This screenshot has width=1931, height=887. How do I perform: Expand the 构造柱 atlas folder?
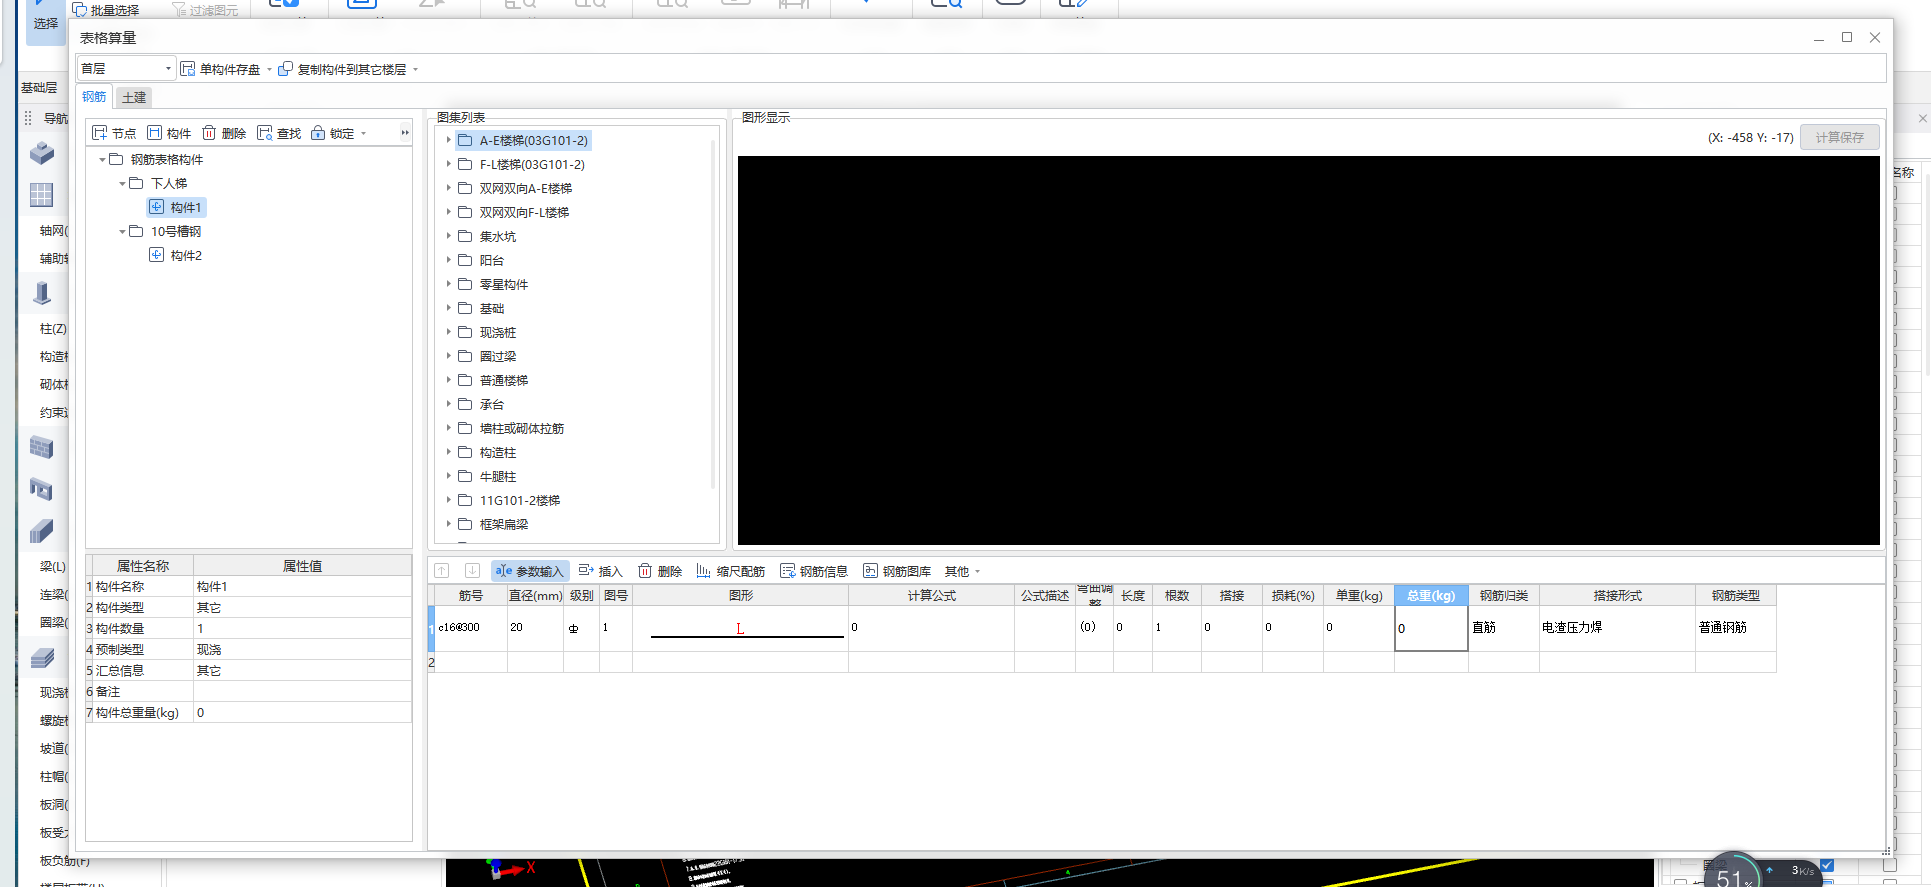tap(448, 452)
